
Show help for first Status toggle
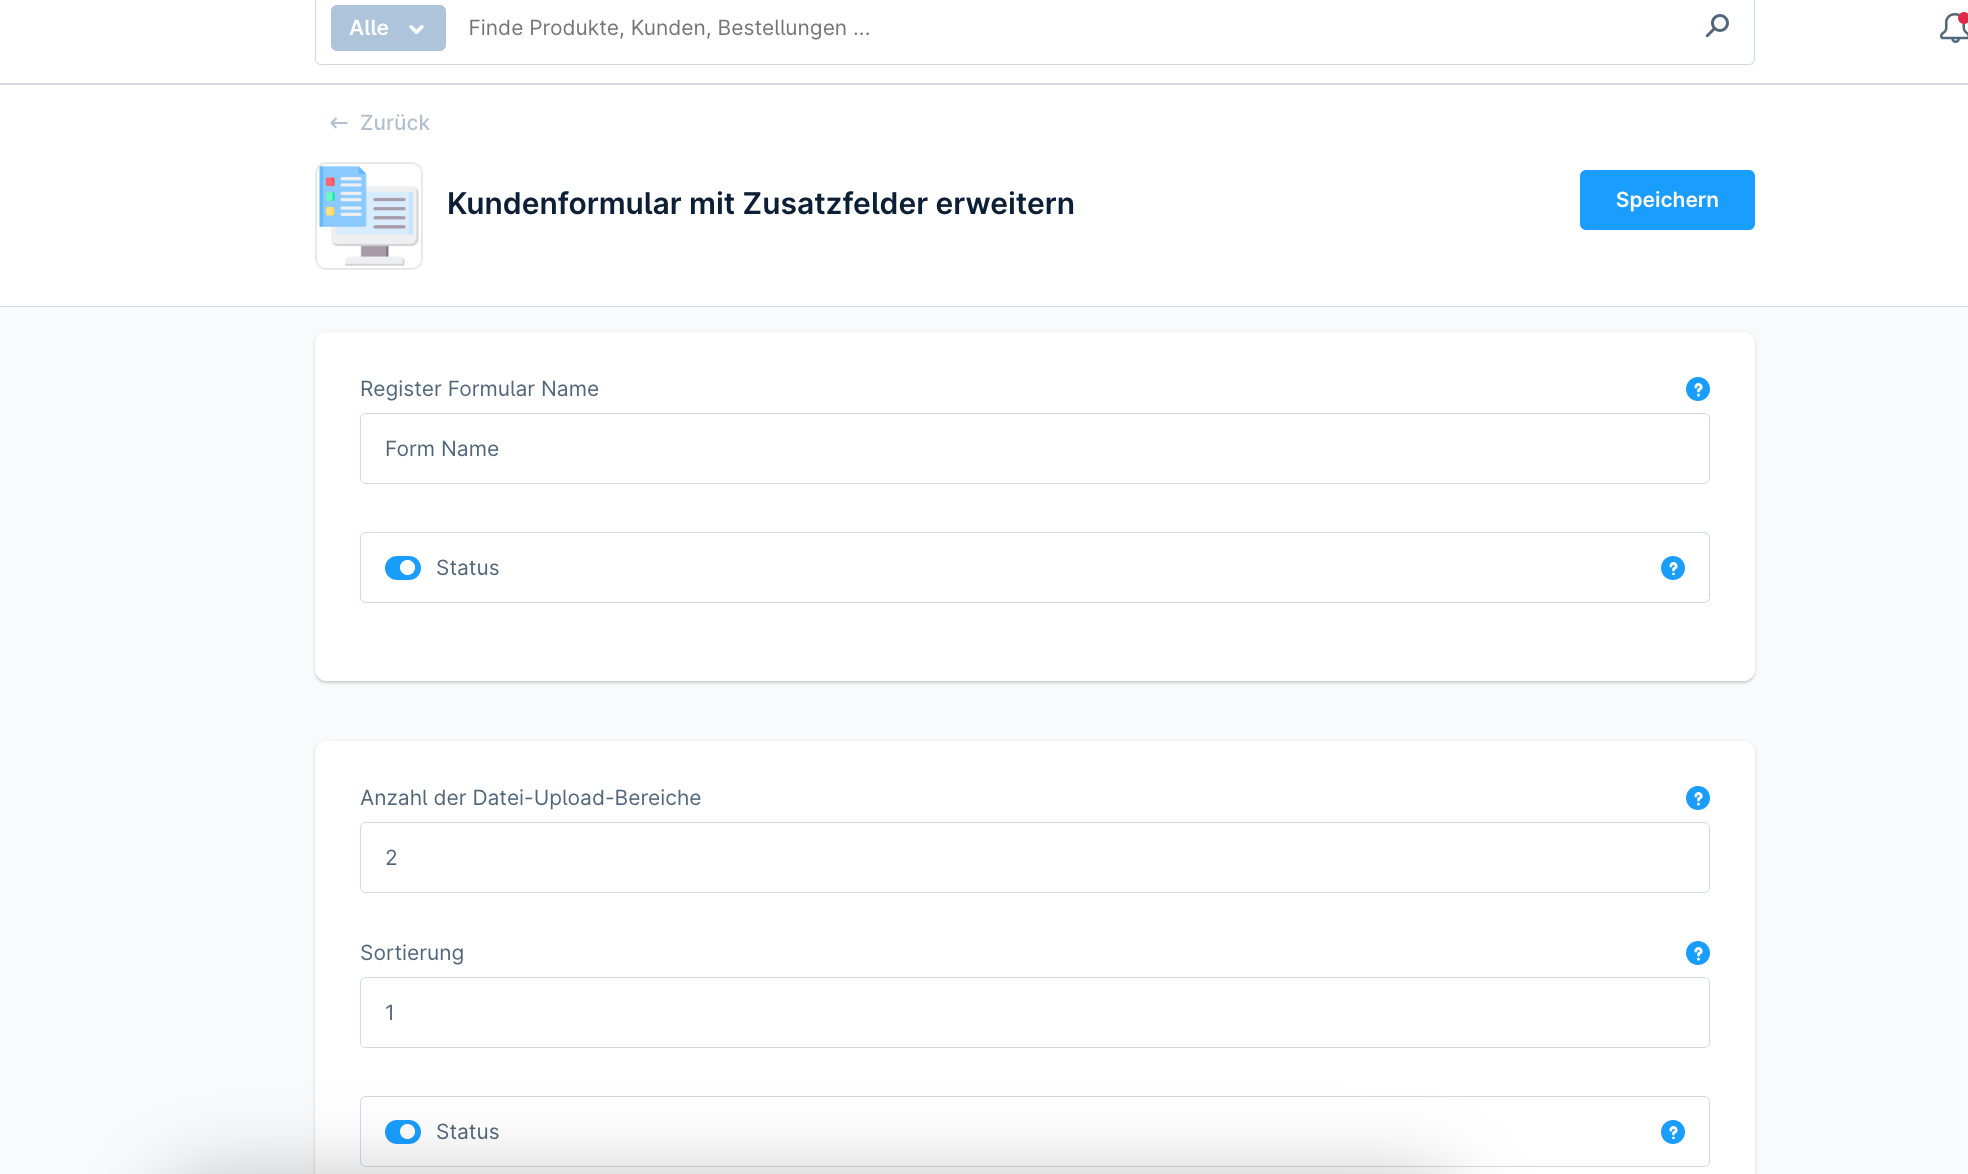click(x=1672, y=568)
